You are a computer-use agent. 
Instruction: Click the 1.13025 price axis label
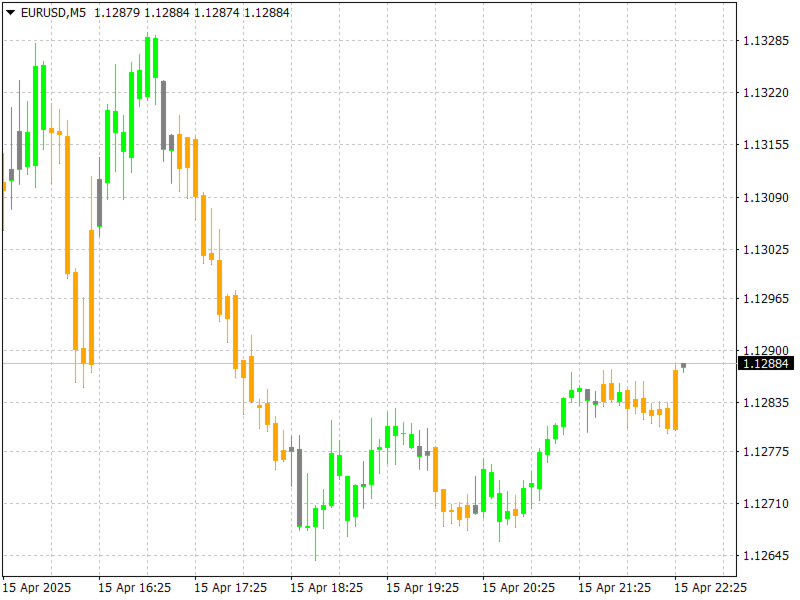[x=766, y=249]
